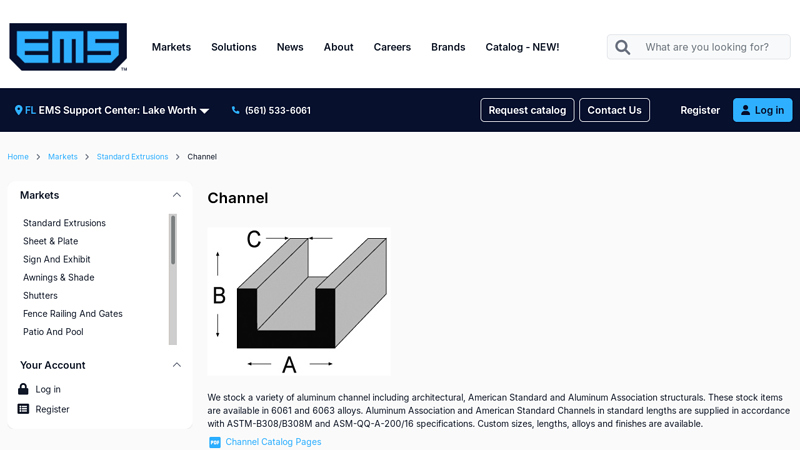
Task: Click the register list icon in sidebar
Action: click(23, 409)
